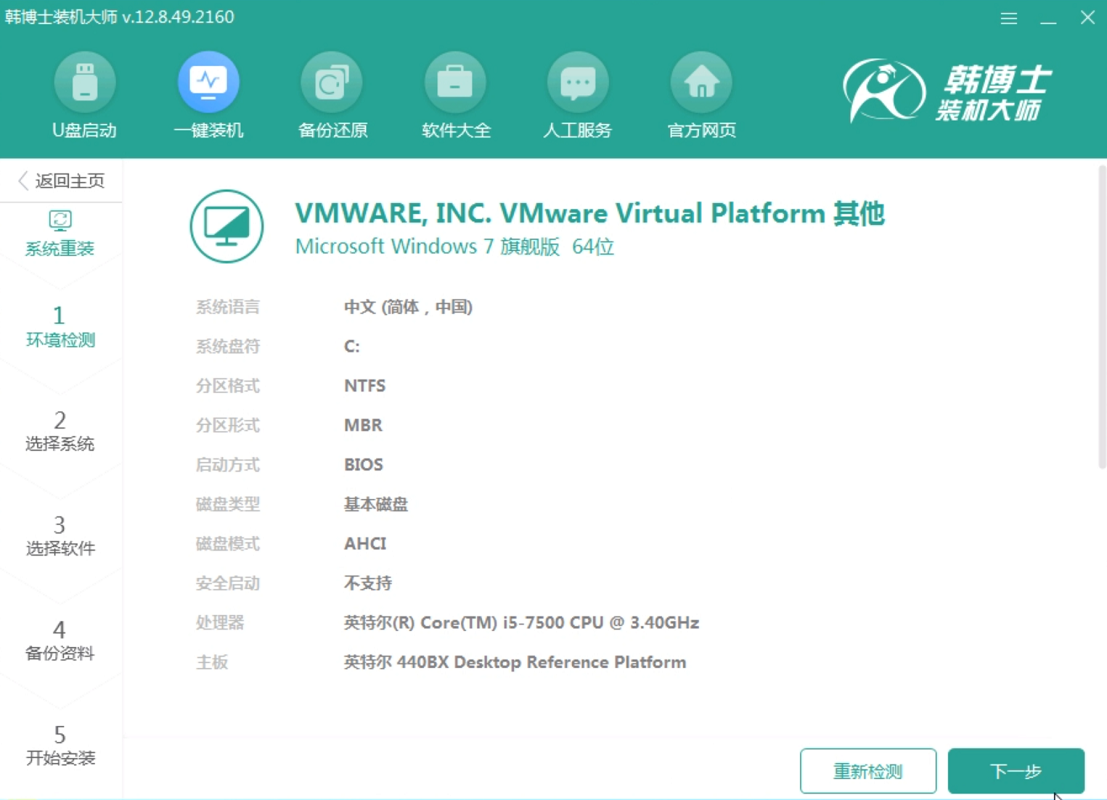Viewport: 1107px width, 800px height.
Task: Select step 3 选择软件
Action: tap(60, 535)
